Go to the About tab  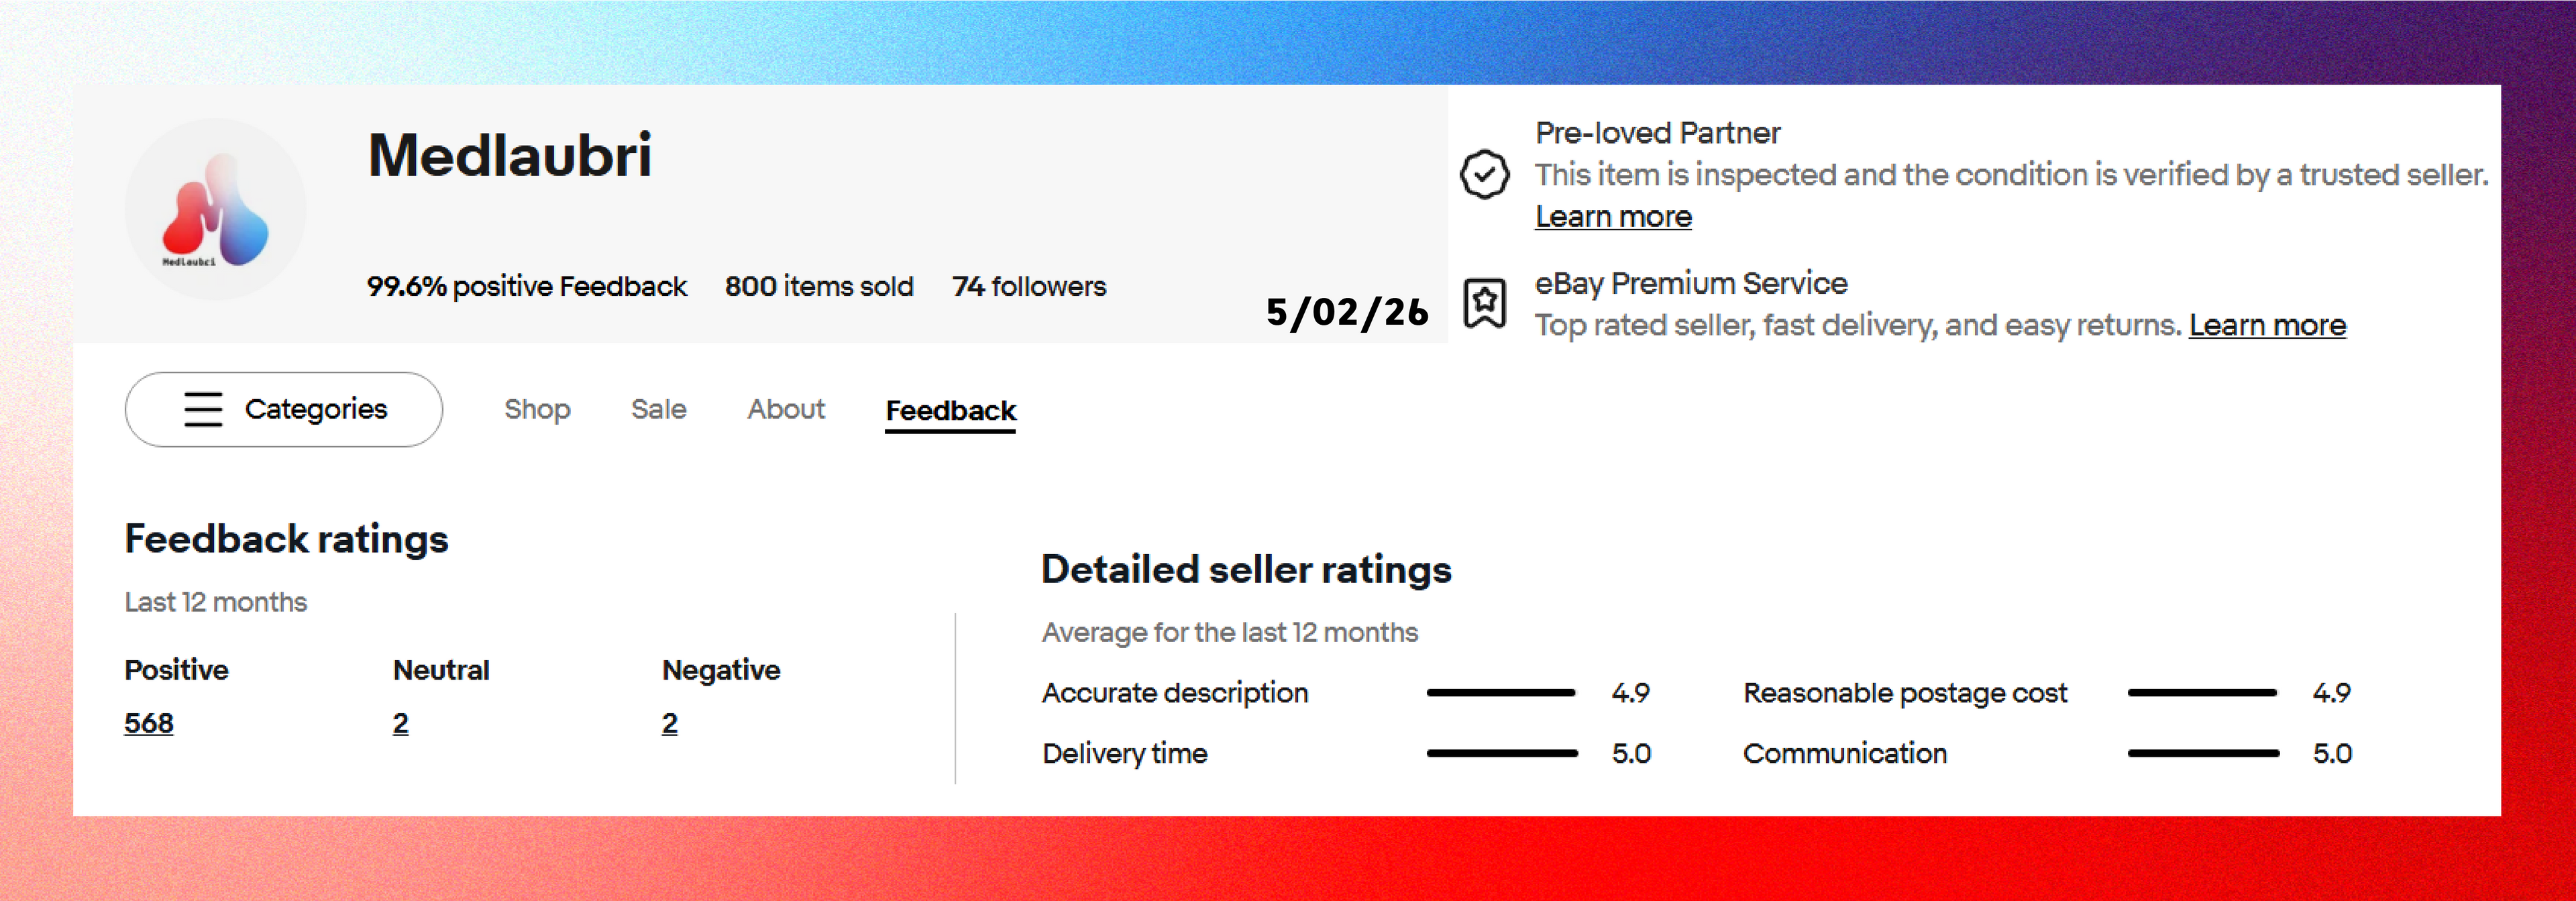coord(786,410)
